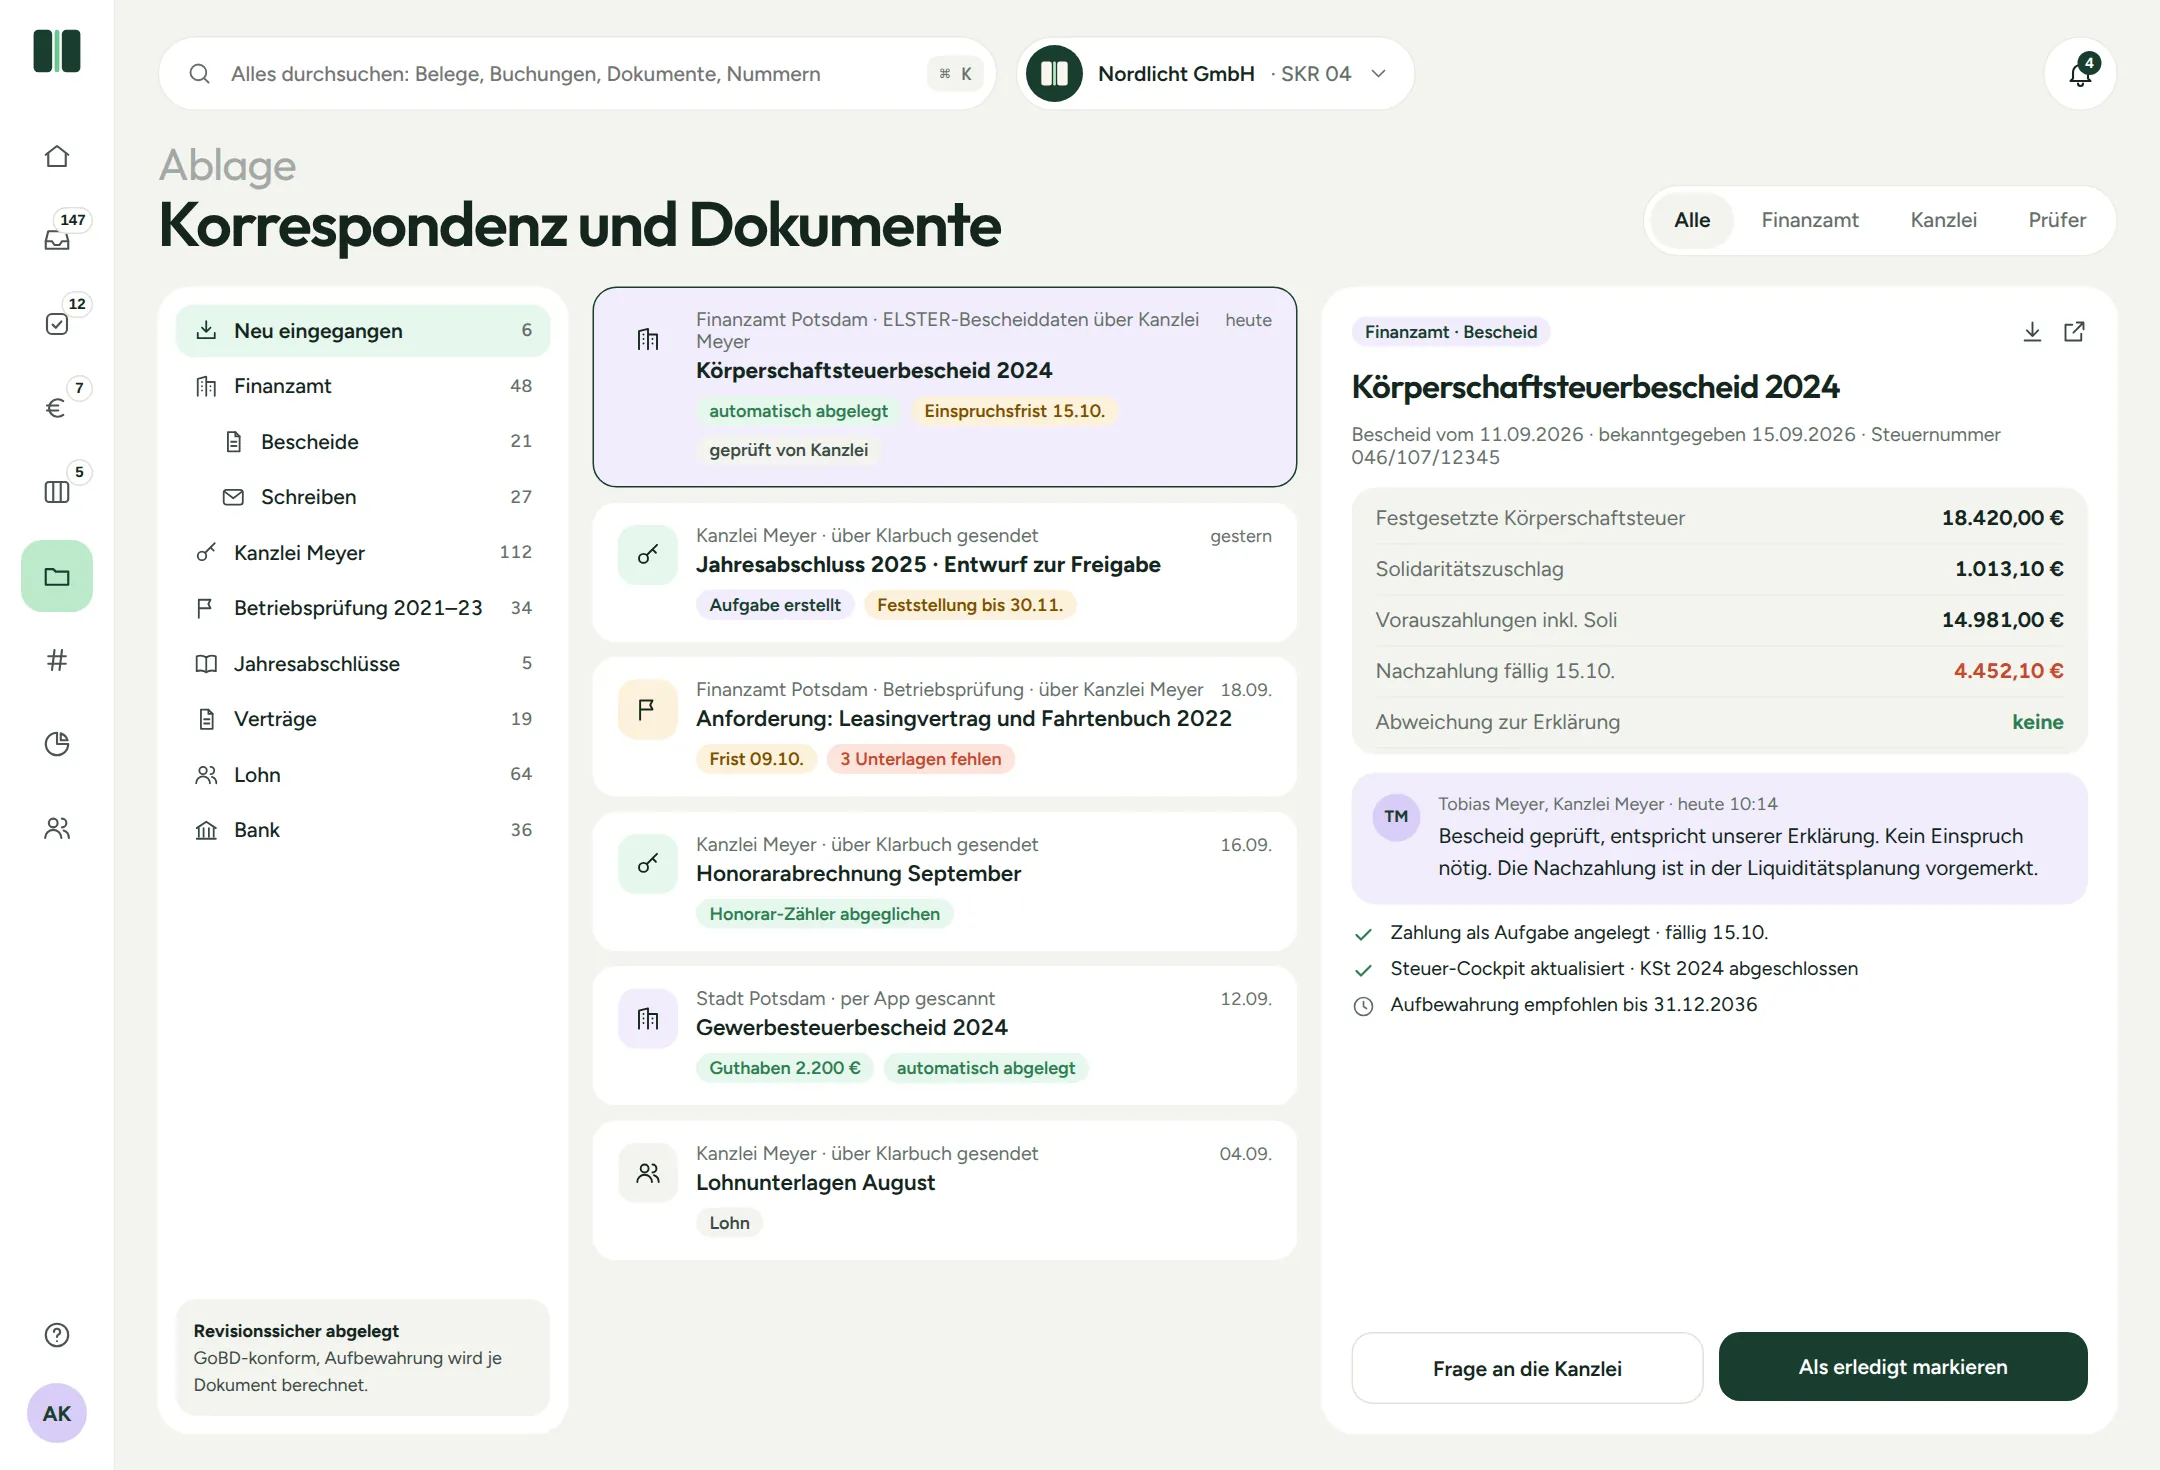Viewport: 2160px width, 1470px height.
Task: Click the people icon on Lohnunterlagen August card
Action: pyautogui.click(x=648, y=1173)
